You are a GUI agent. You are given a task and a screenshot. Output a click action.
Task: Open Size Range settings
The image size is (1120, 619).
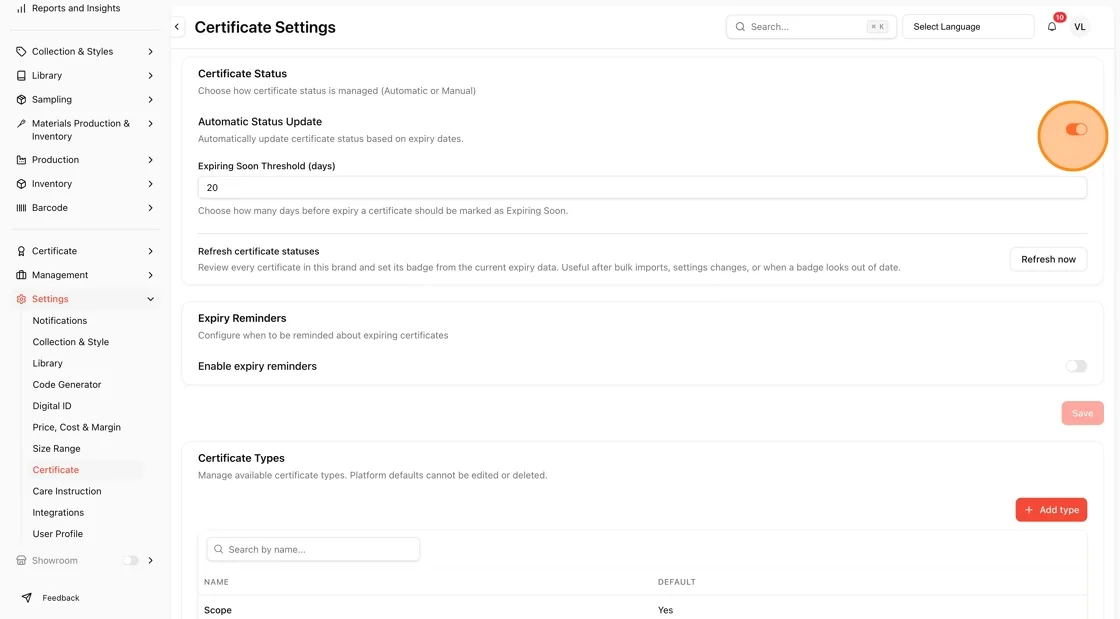(x=56, y=449)
